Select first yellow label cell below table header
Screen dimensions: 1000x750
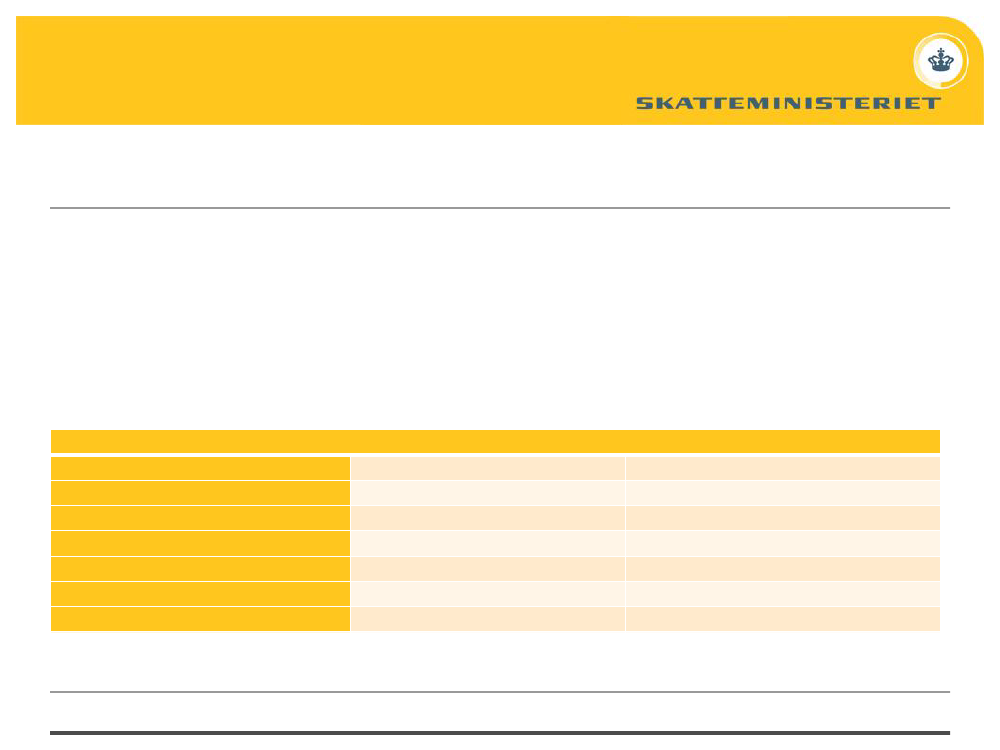[x=200, y=468]
